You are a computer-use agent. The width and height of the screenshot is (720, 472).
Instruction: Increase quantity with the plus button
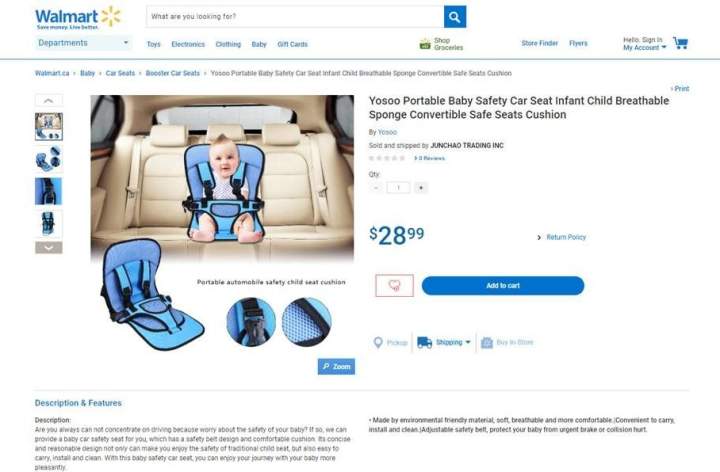(x=421, y=188)
